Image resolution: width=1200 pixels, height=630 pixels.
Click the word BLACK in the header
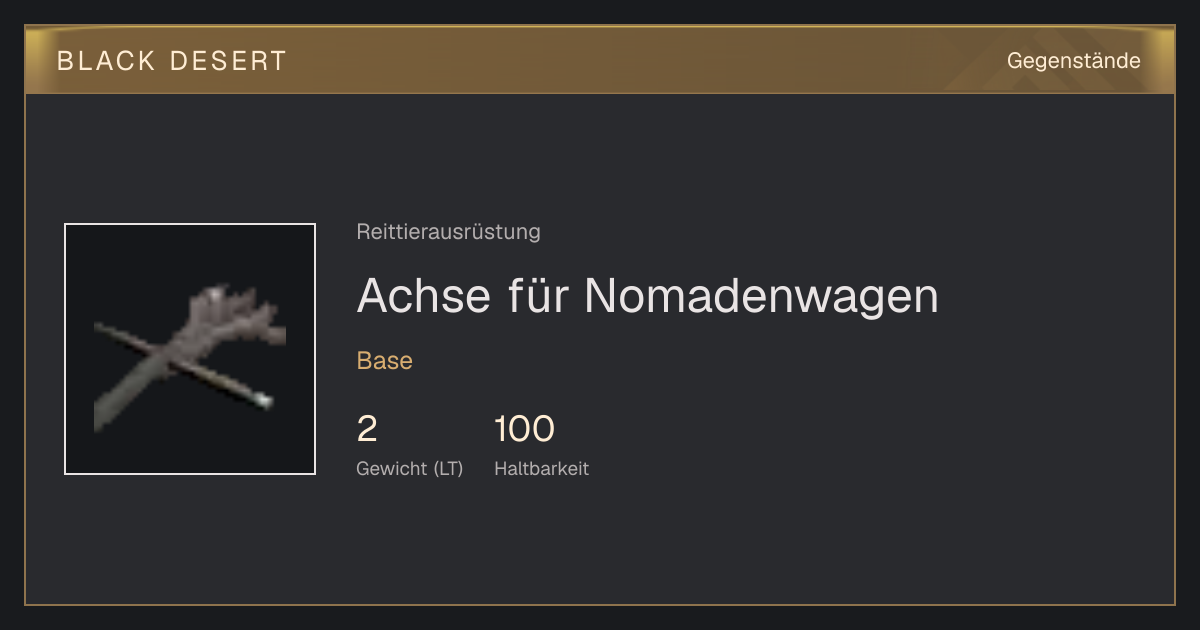107,61
